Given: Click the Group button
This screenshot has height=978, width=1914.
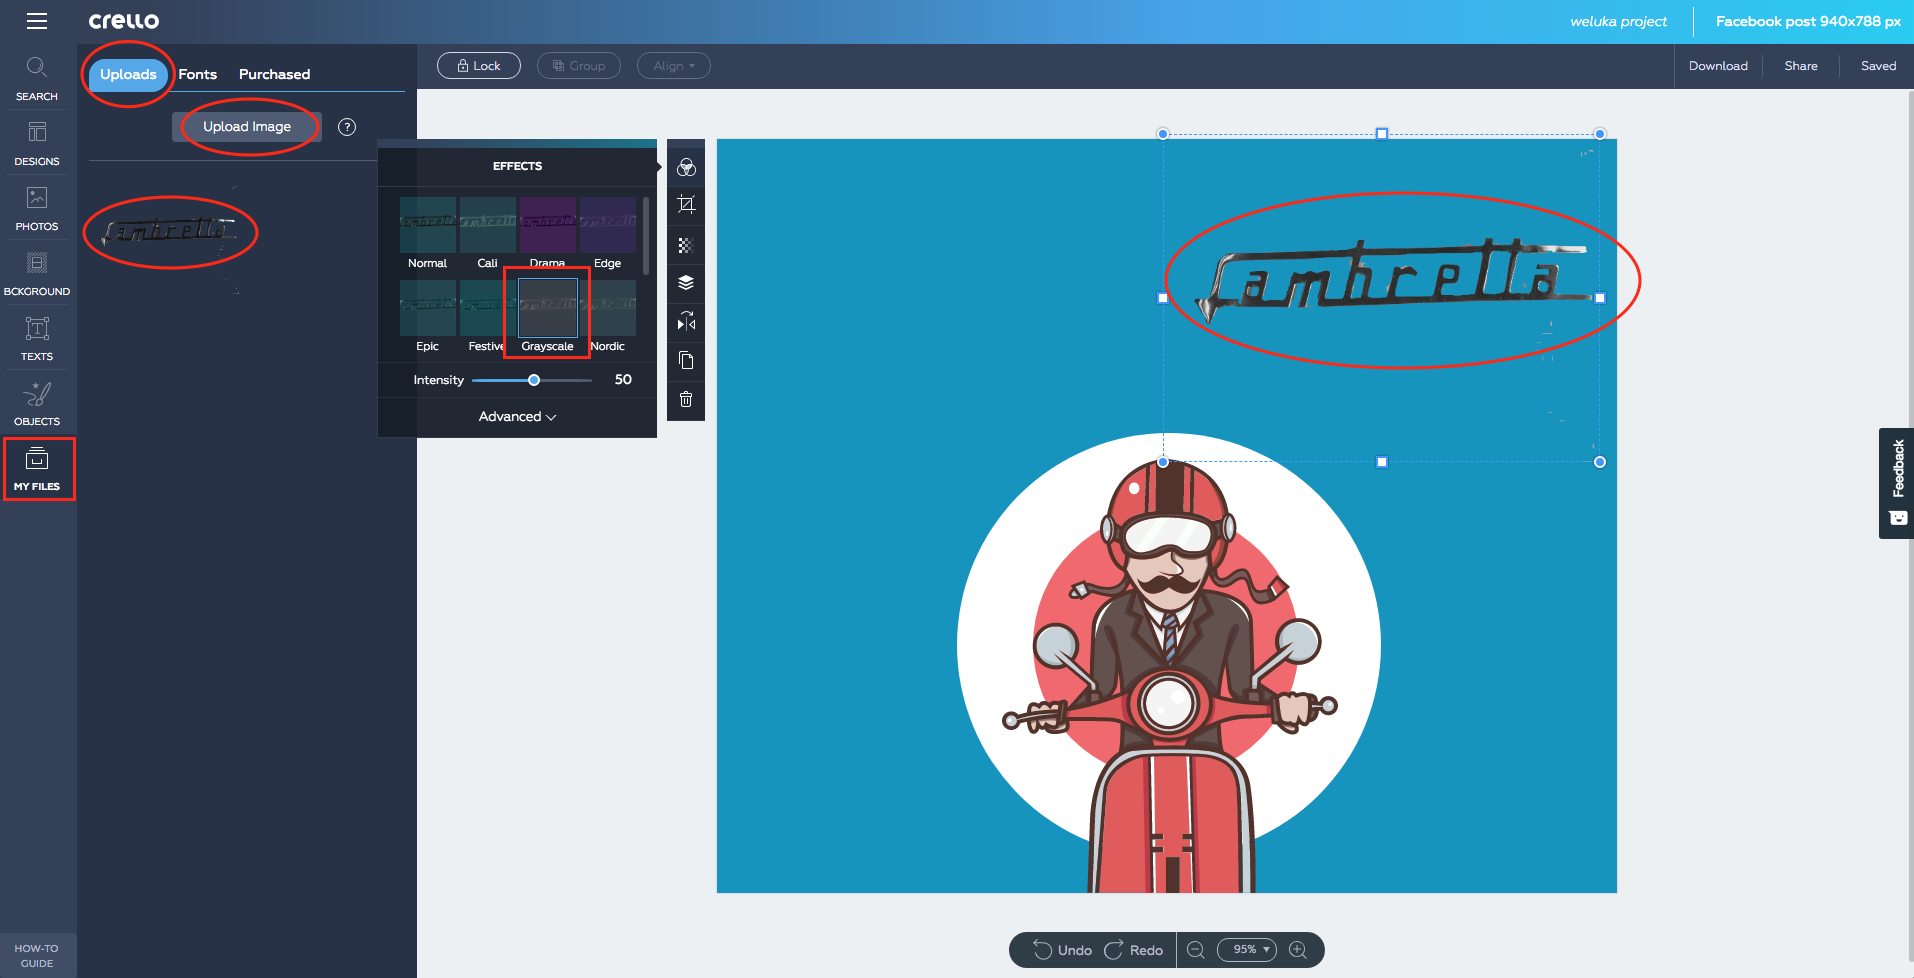Looking at the screenshot, I should [579, 66].
